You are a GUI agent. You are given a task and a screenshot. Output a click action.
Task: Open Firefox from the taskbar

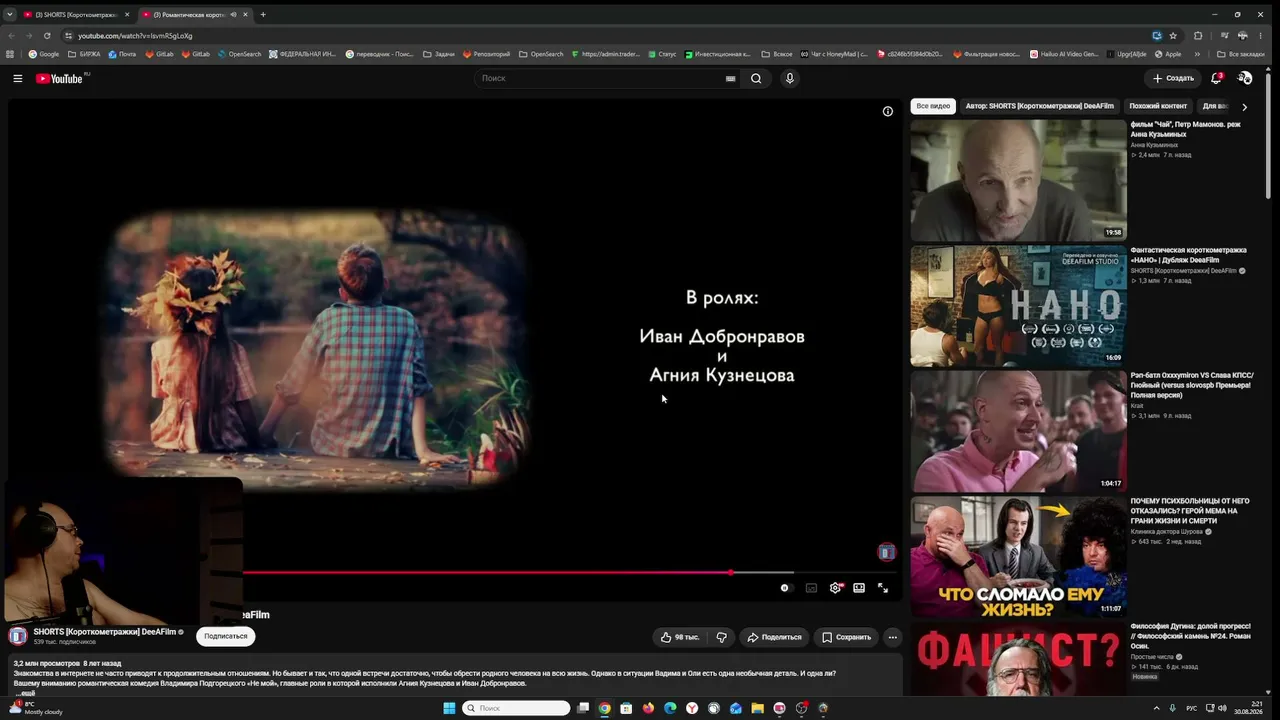coord(648,708)
